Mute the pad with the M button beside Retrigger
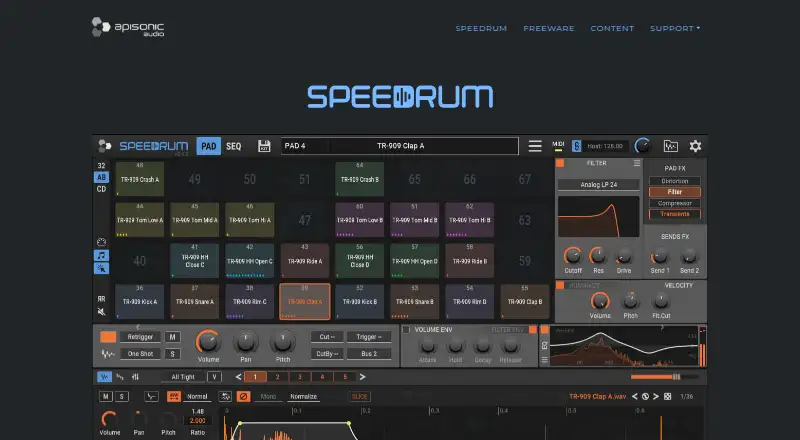This screenshot has width=800, height=440. (x=172, y=337)
